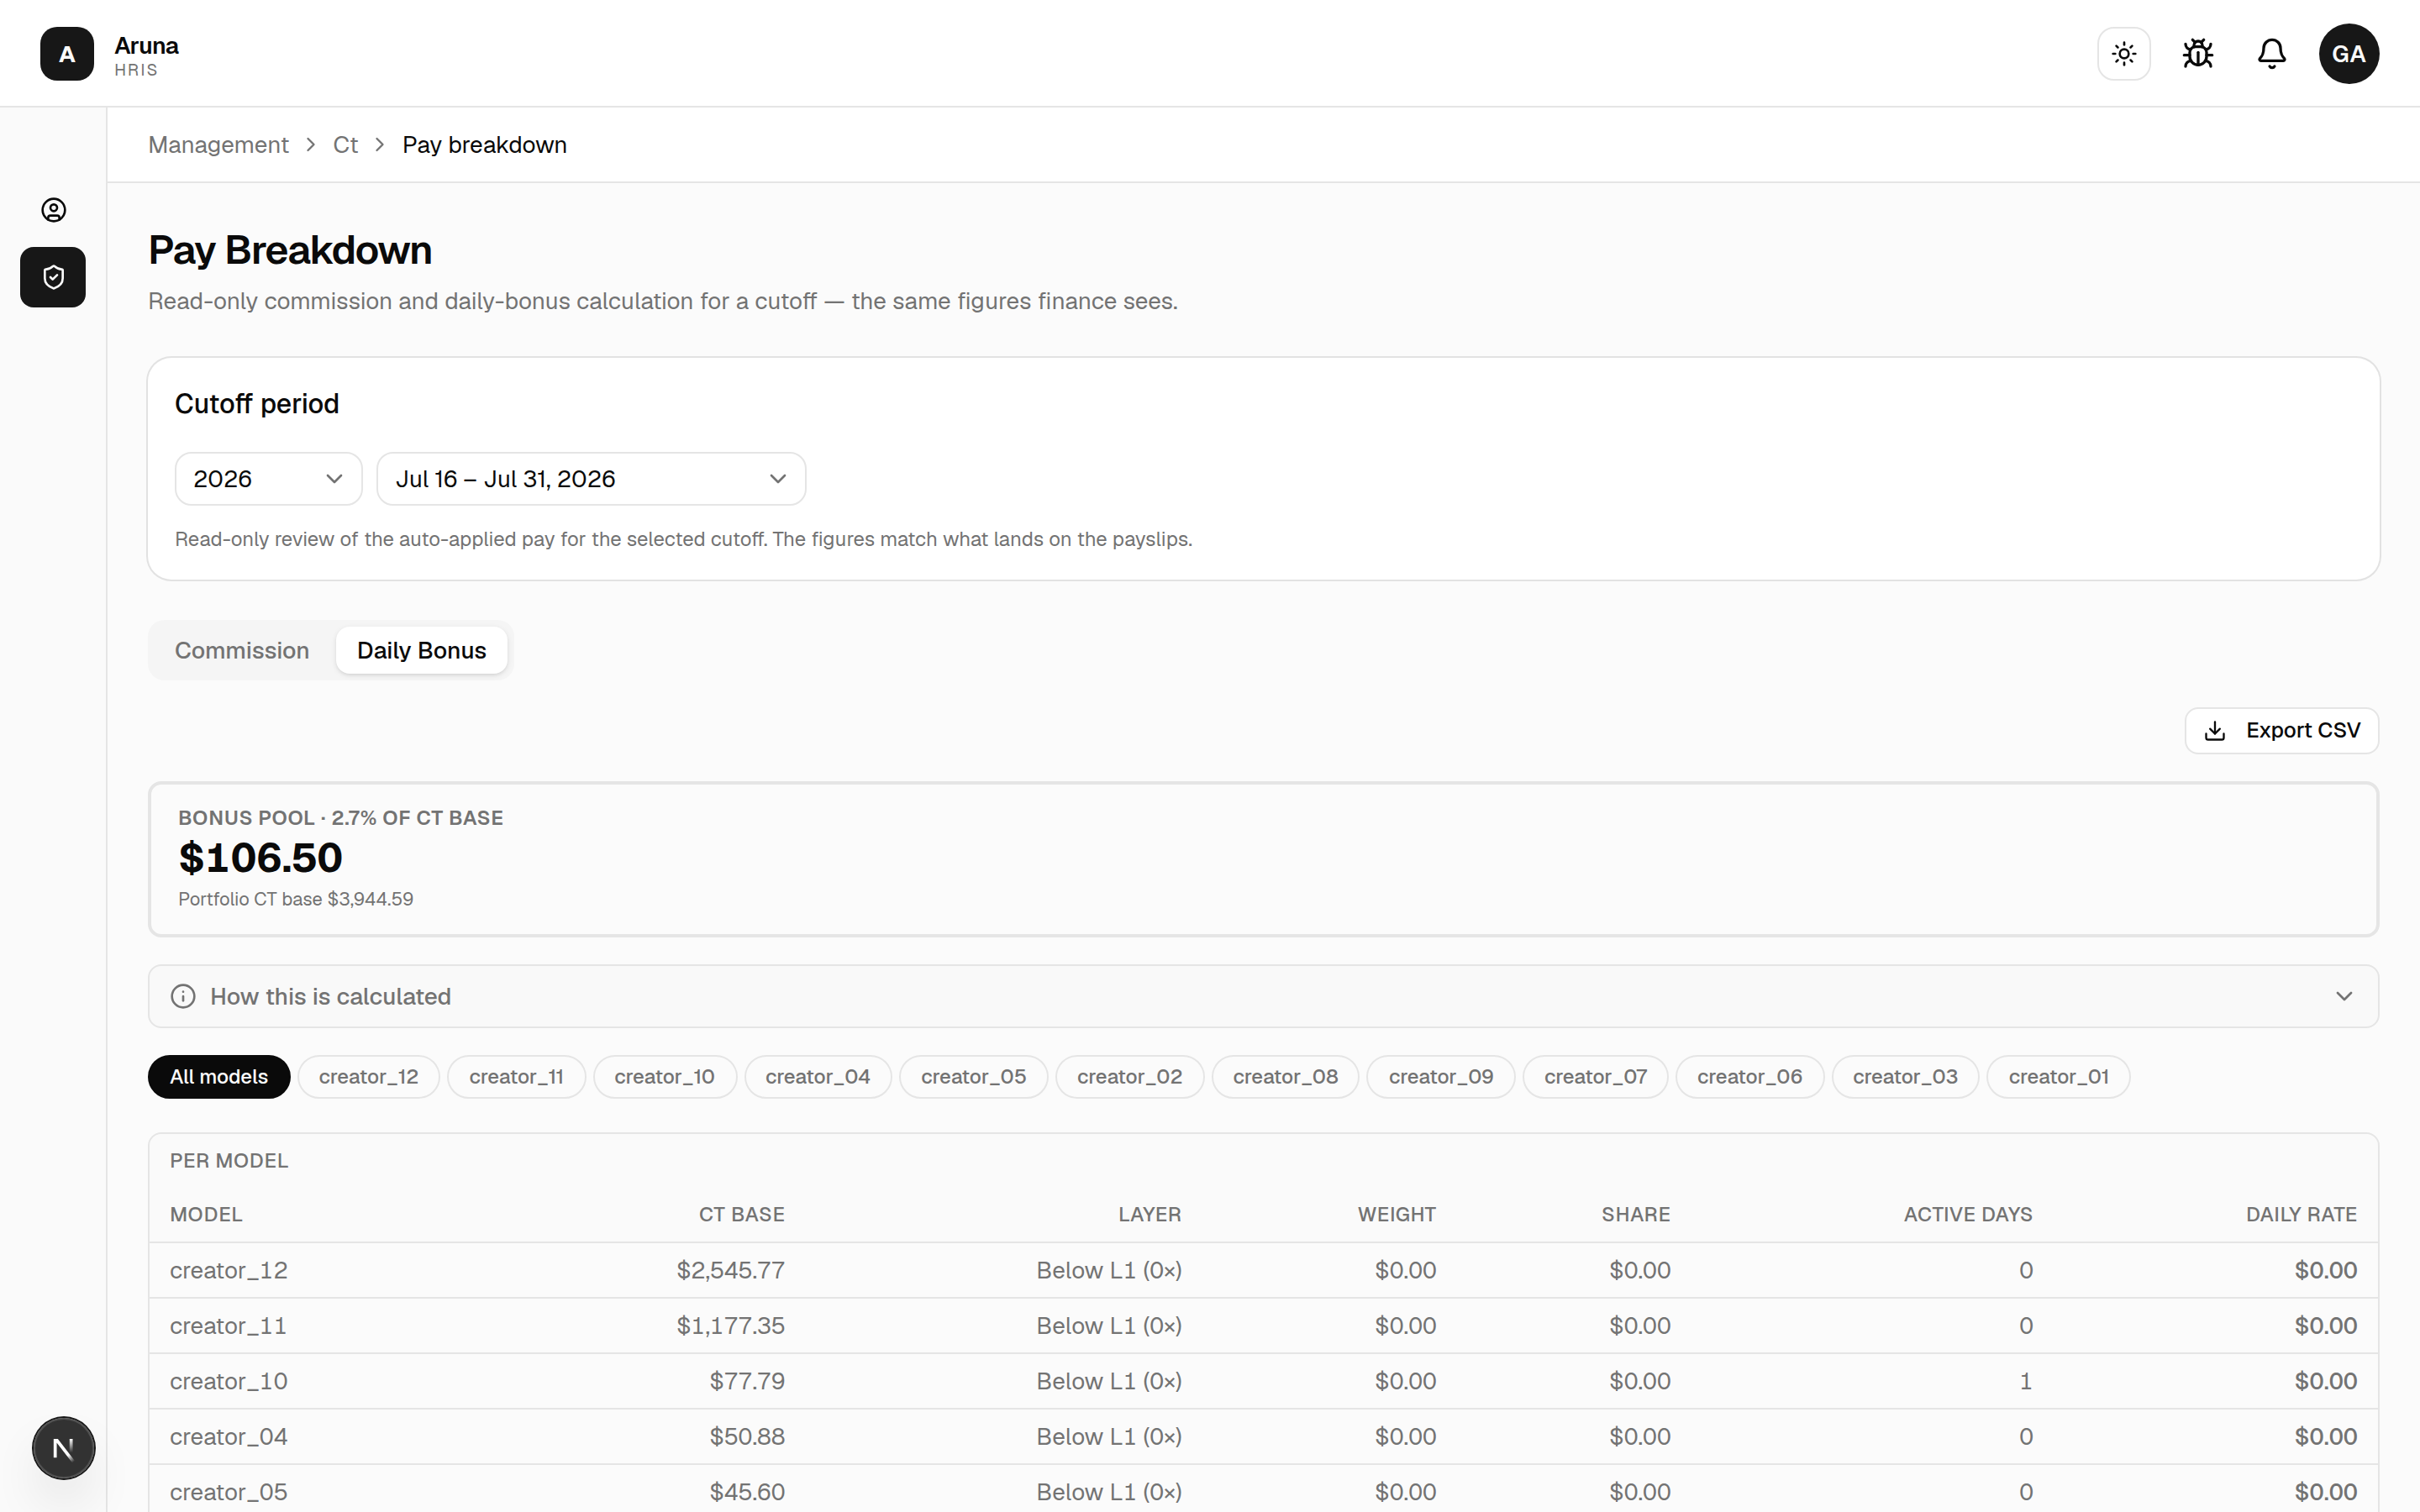Click the expand chevron at right of How this is calculated

[x=2344, y=996]
